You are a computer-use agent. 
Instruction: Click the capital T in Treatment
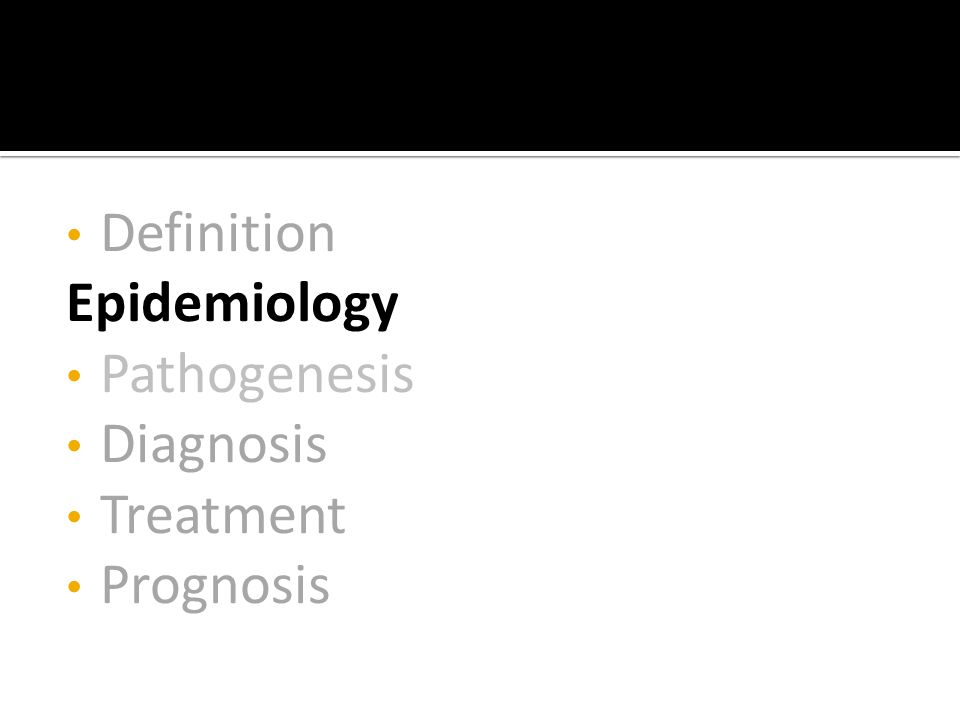(116, 514)
